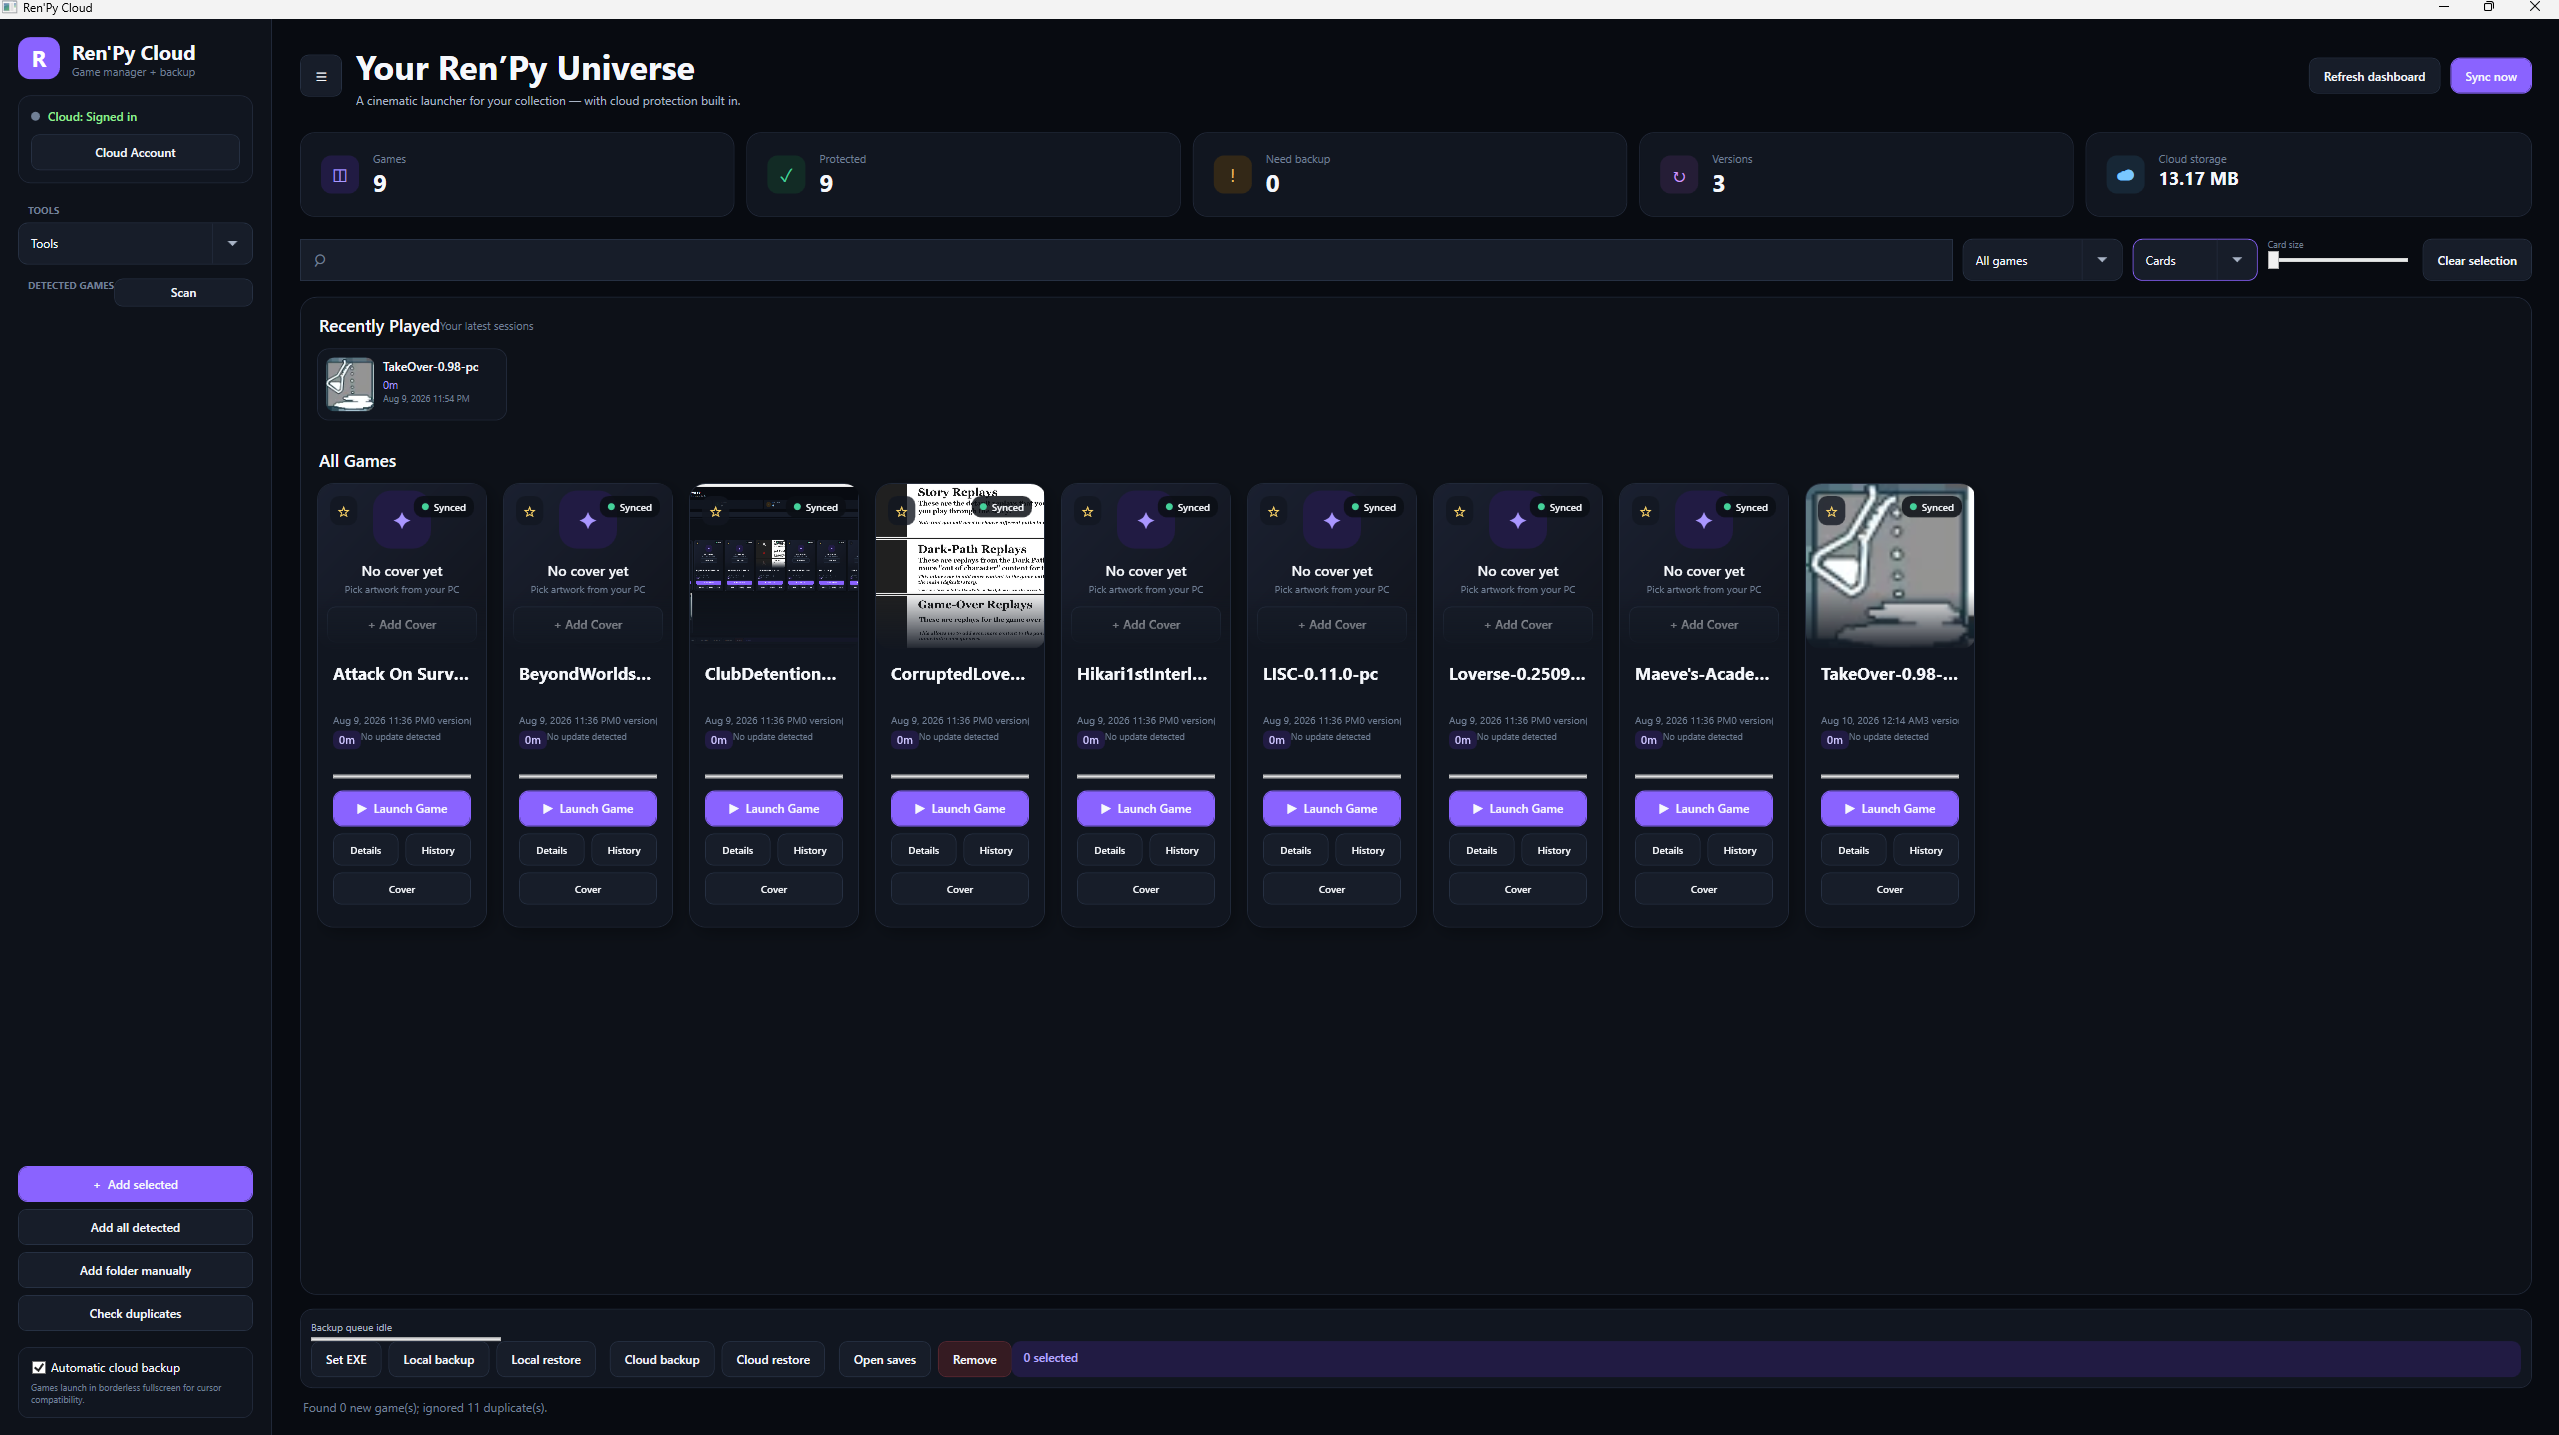
Task: Click Set EXE in bottom toolbar
Action: tap(346, 1359)
